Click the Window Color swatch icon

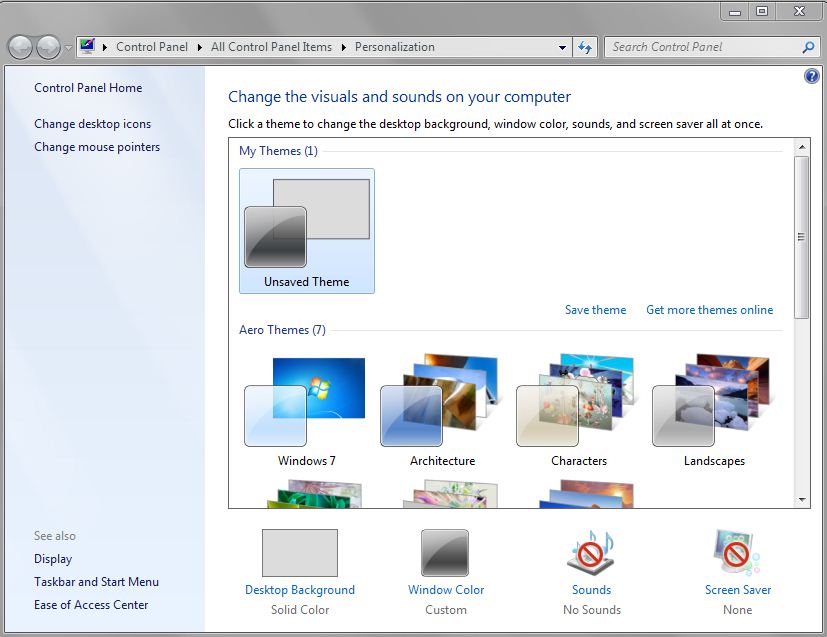[445, 553]
